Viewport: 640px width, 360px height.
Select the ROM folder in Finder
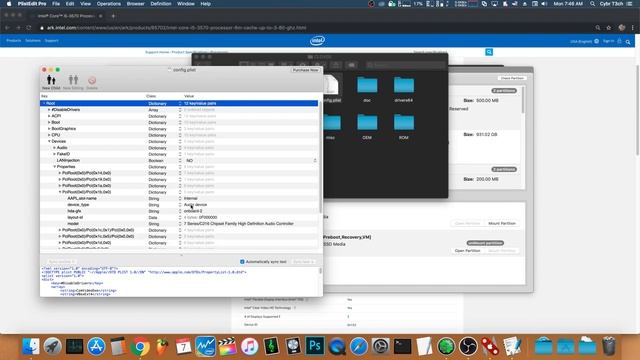(x=404, y=127)
